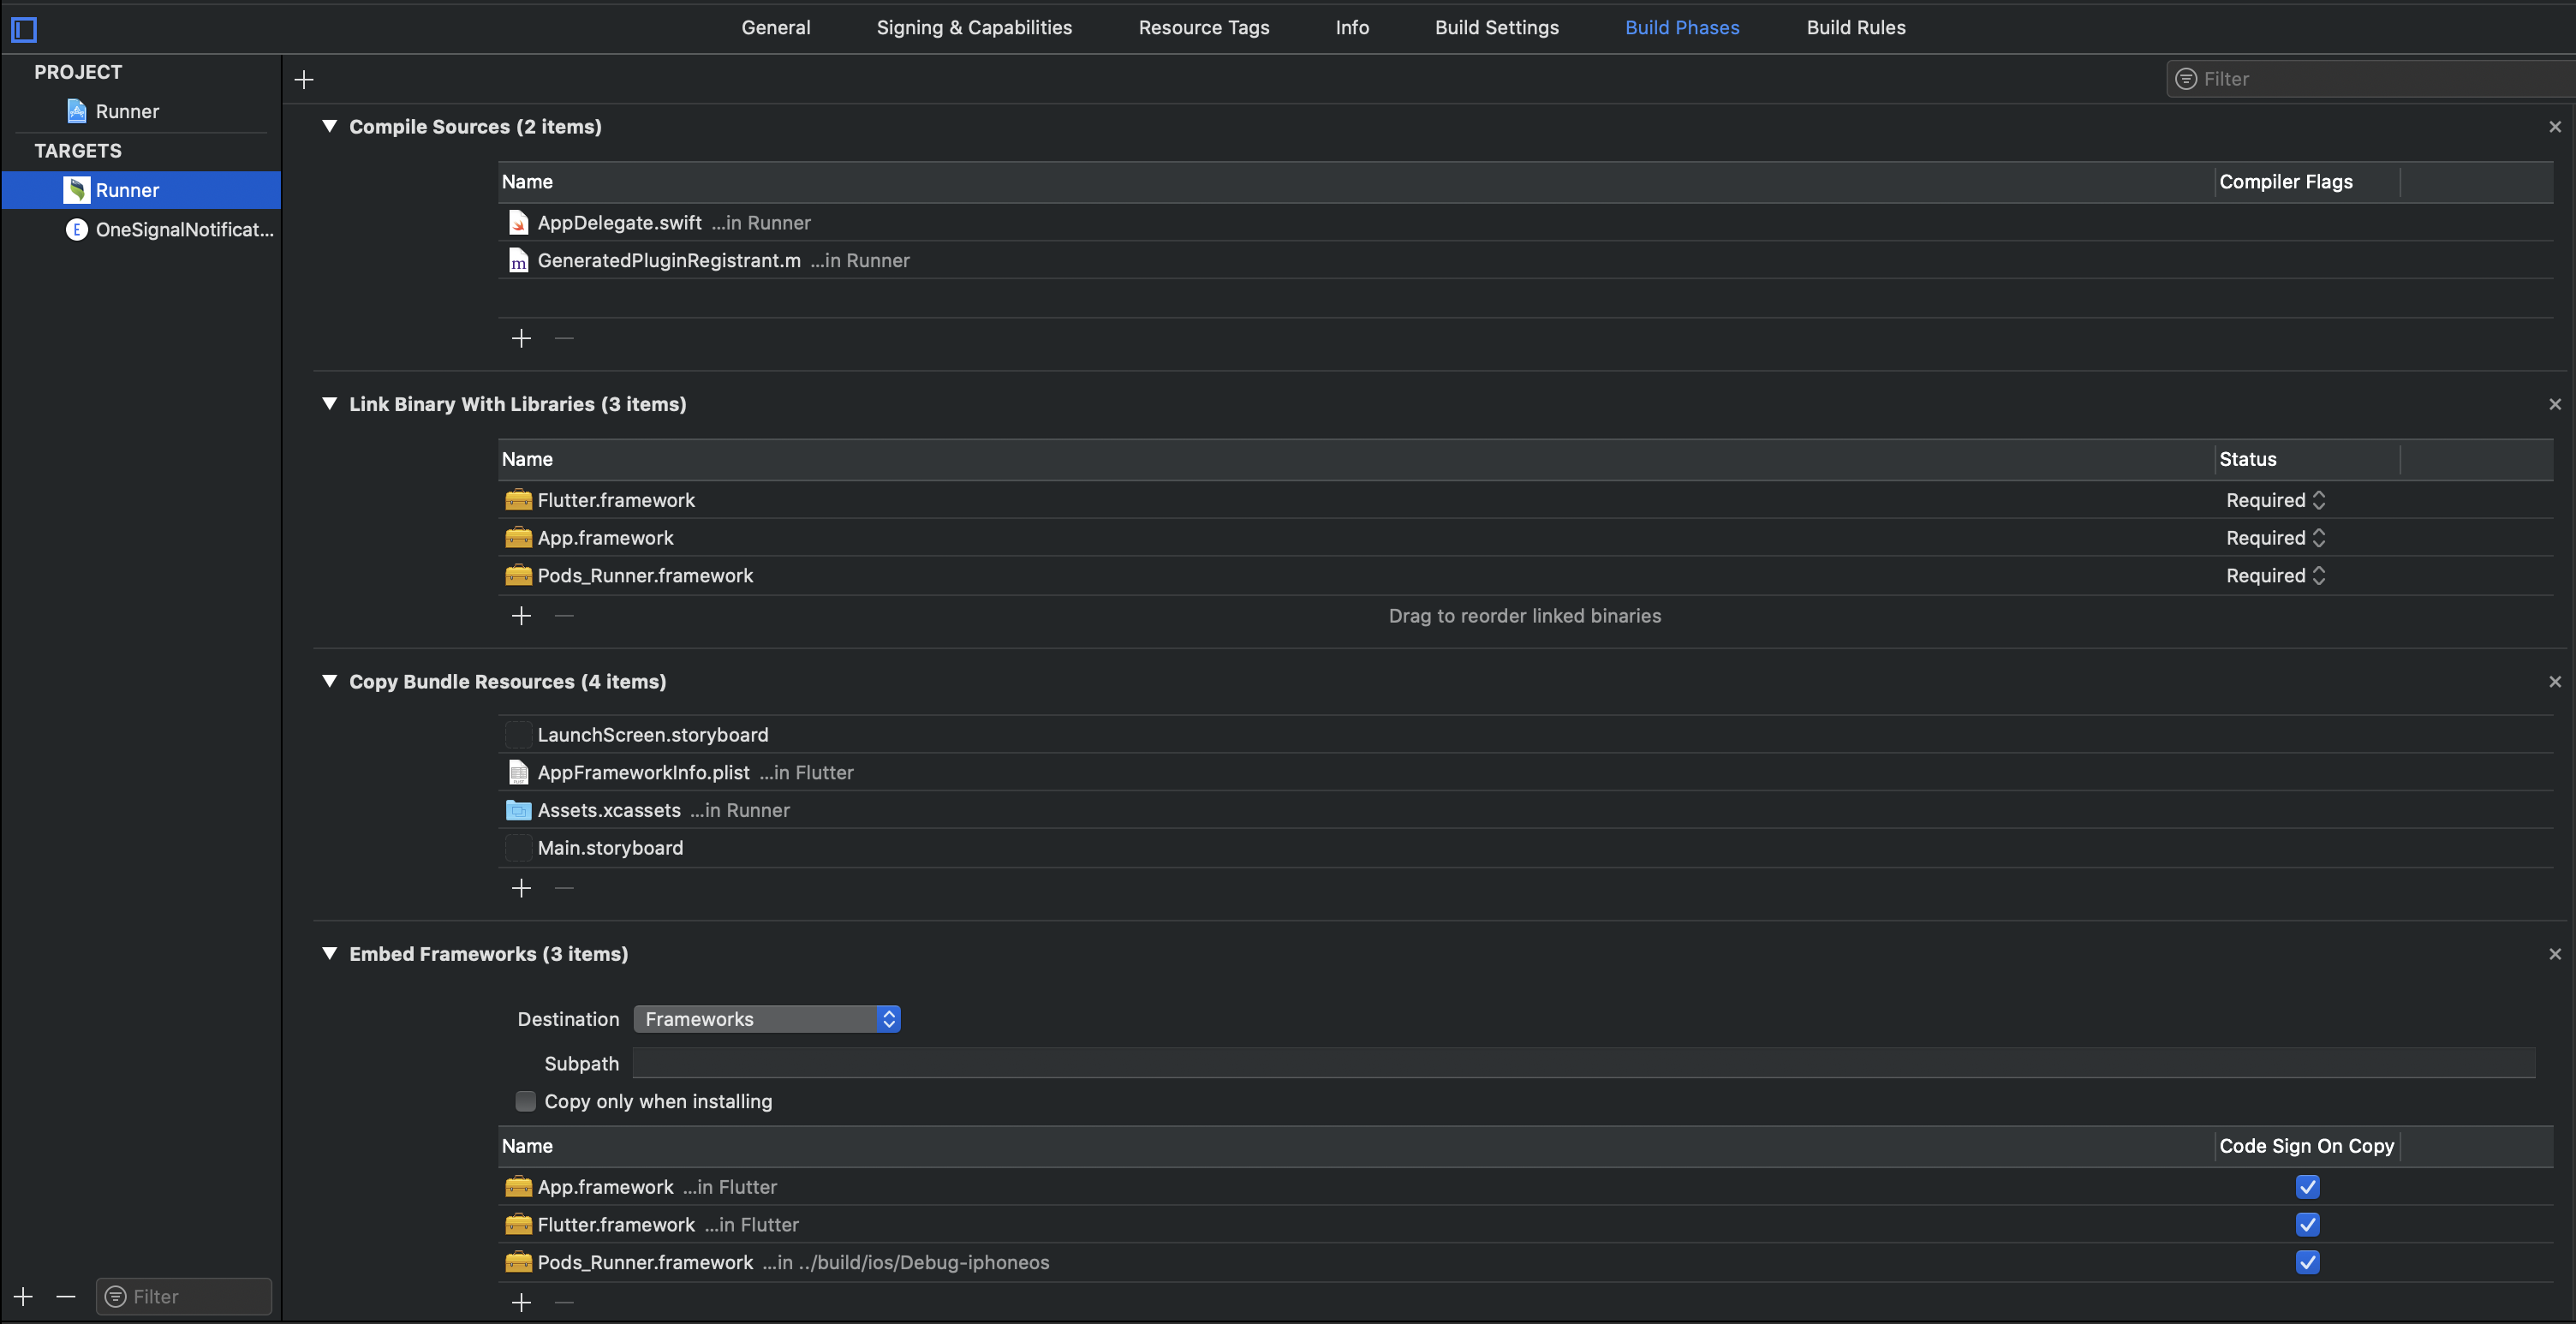Select the Runner project icon under PROJECT
2576x1324 pixels.
(x=78, y=111)
